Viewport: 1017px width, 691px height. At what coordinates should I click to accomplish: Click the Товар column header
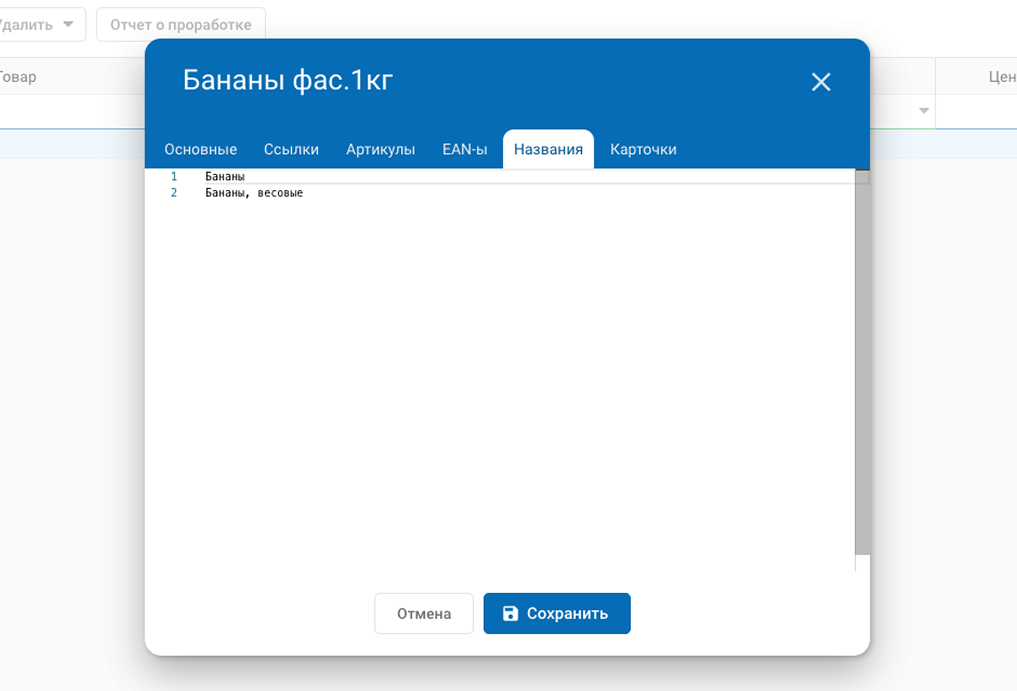[x=18, y=77]
